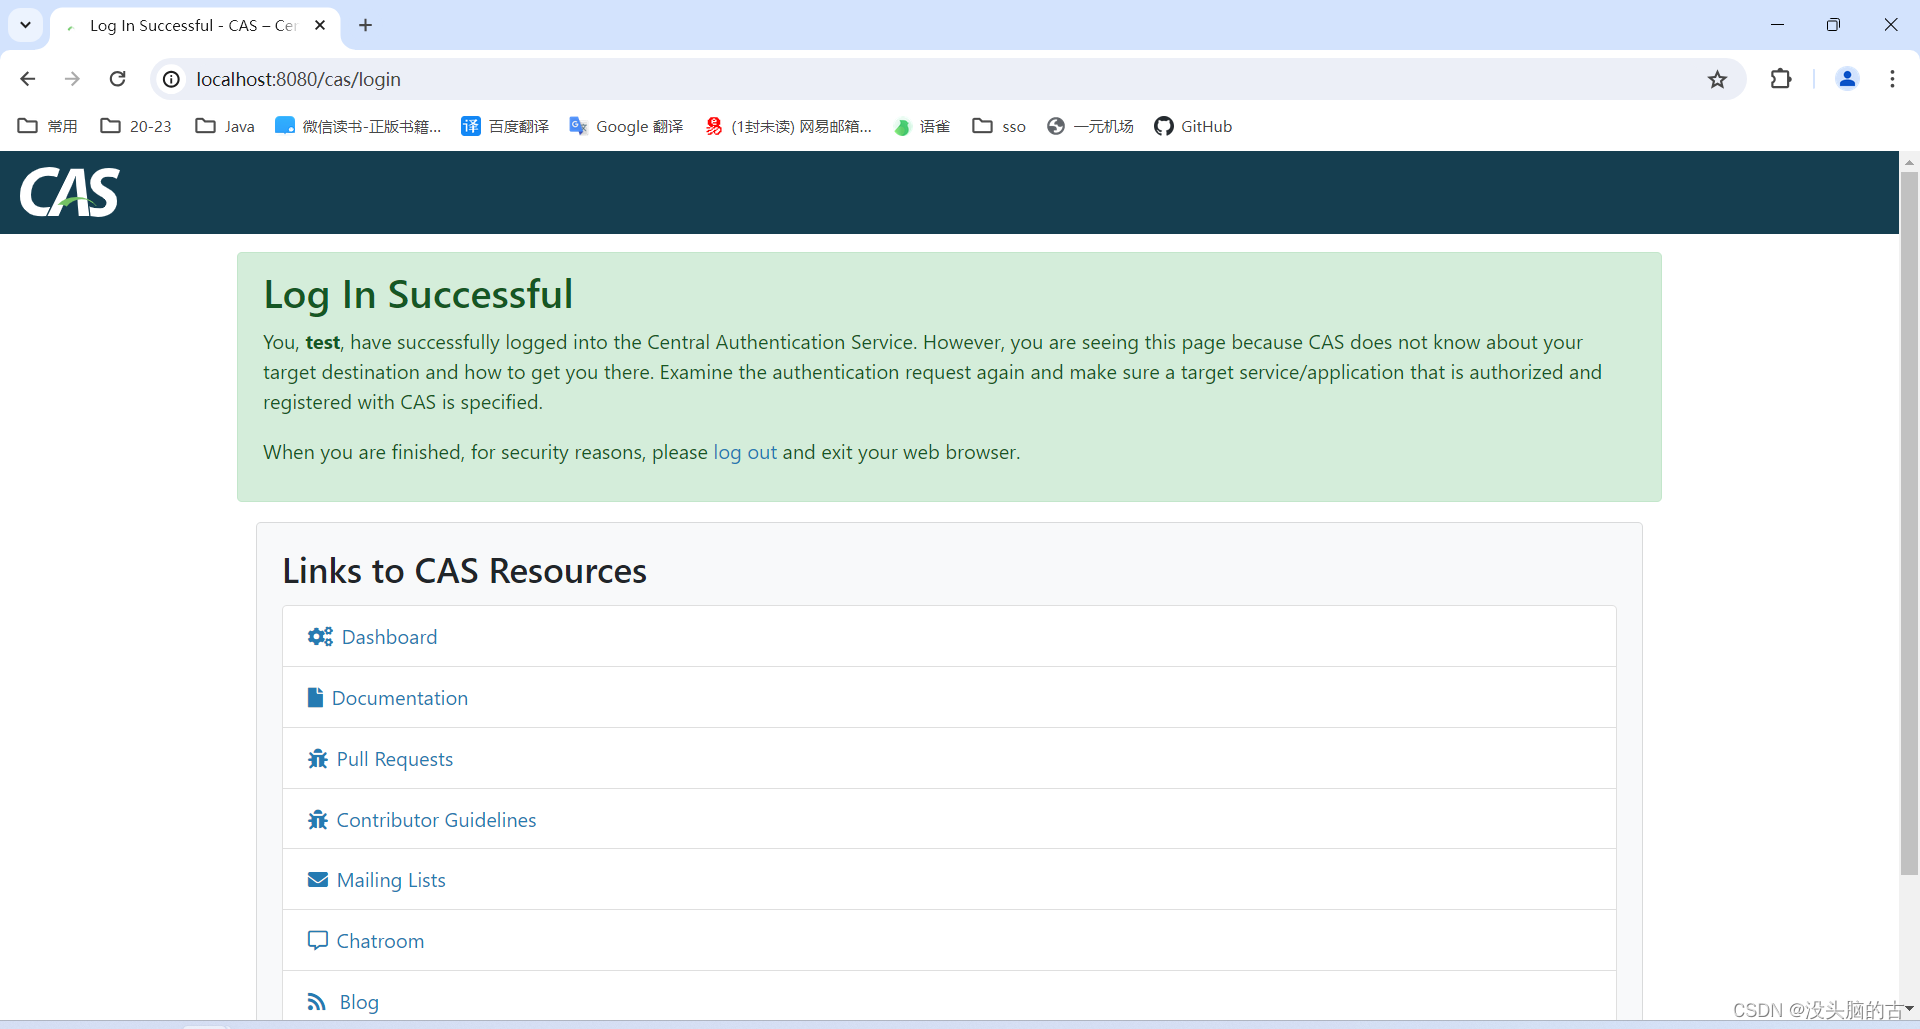Open the browser extensions menu
1920x1029 pixels.
pyautogui.click(x=1781, y=79)
